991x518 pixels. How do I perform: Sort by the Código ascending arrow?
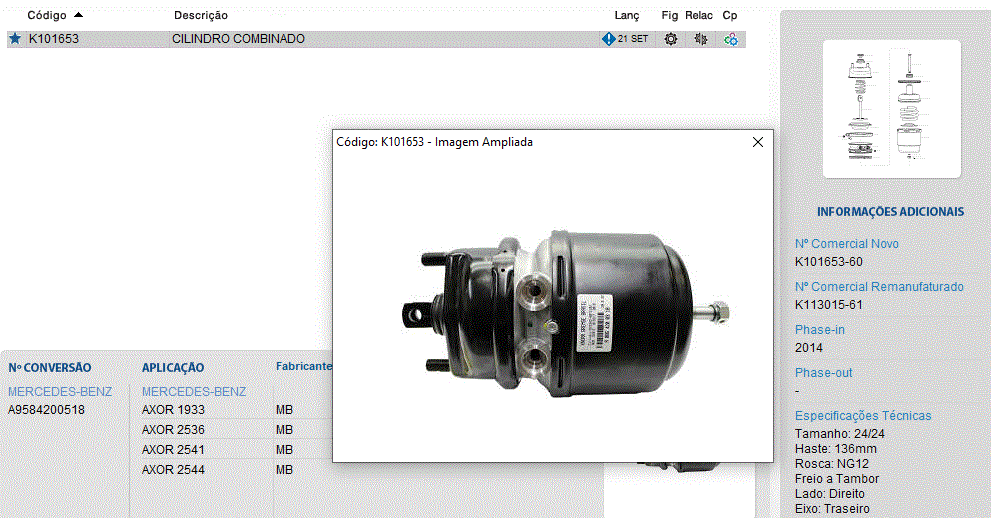[x=79, y=15]
